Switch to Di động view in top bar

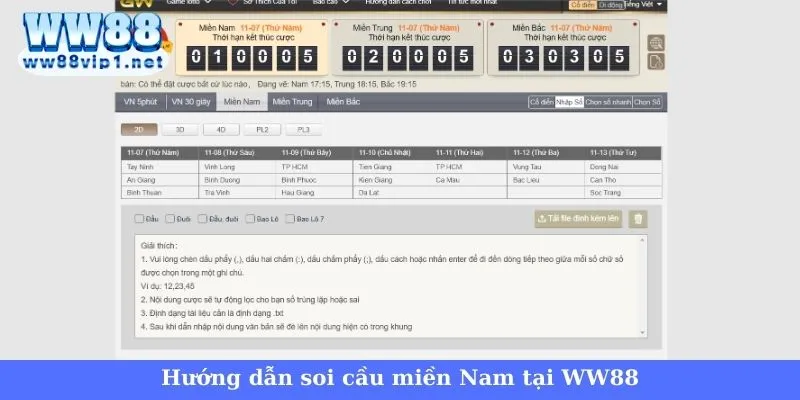[x=611, y=5]
